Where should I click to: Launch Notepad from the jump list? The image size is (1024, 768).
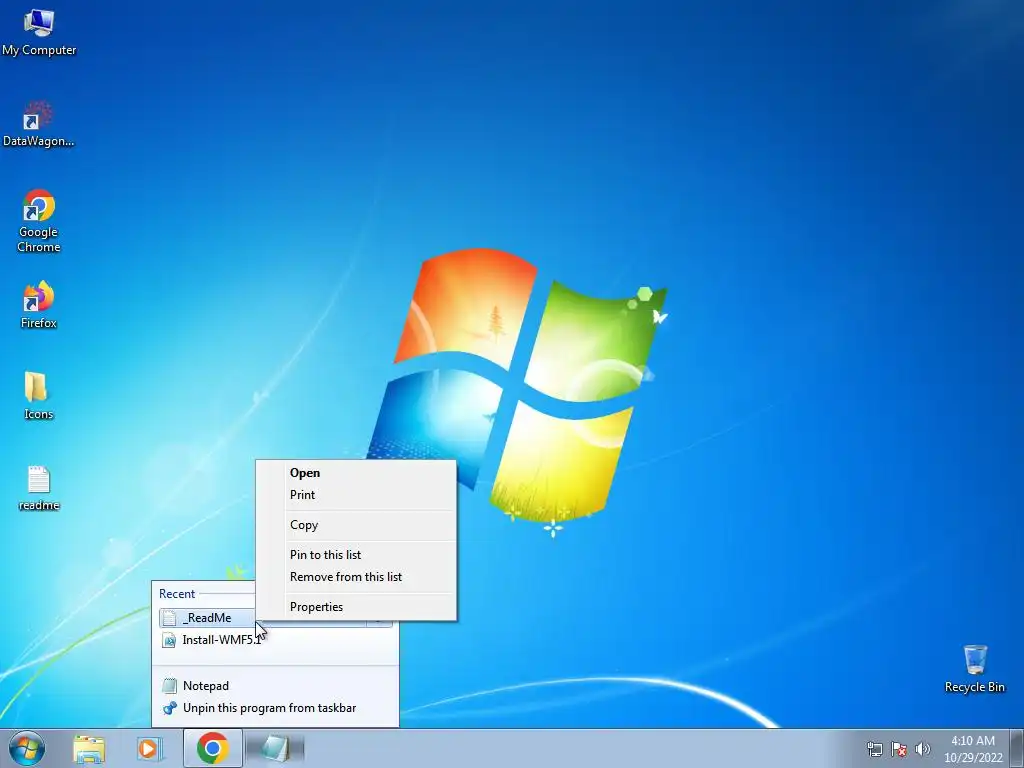point(274,686)
